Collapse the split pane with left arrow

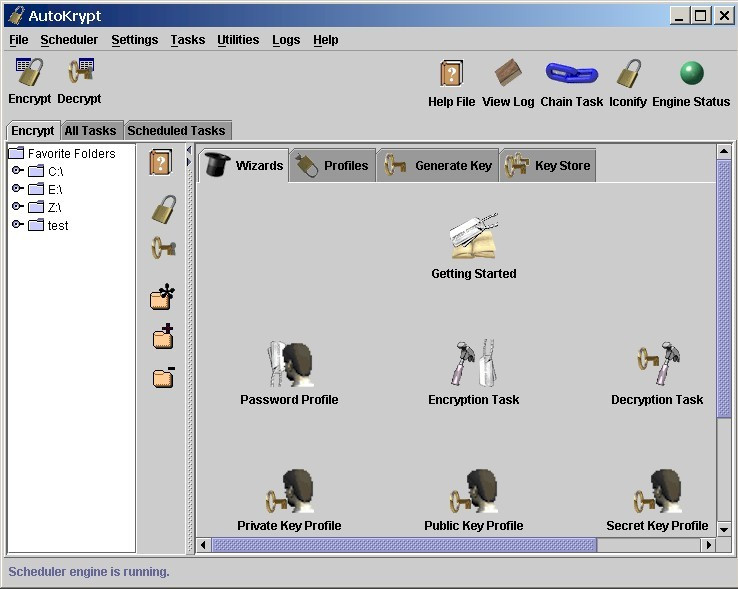(x=189, y=150)
